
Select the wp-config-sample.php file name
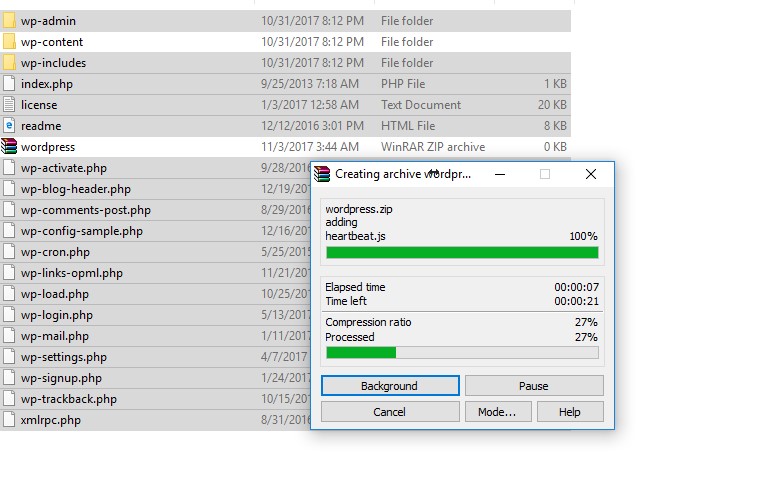coord(82,231)
